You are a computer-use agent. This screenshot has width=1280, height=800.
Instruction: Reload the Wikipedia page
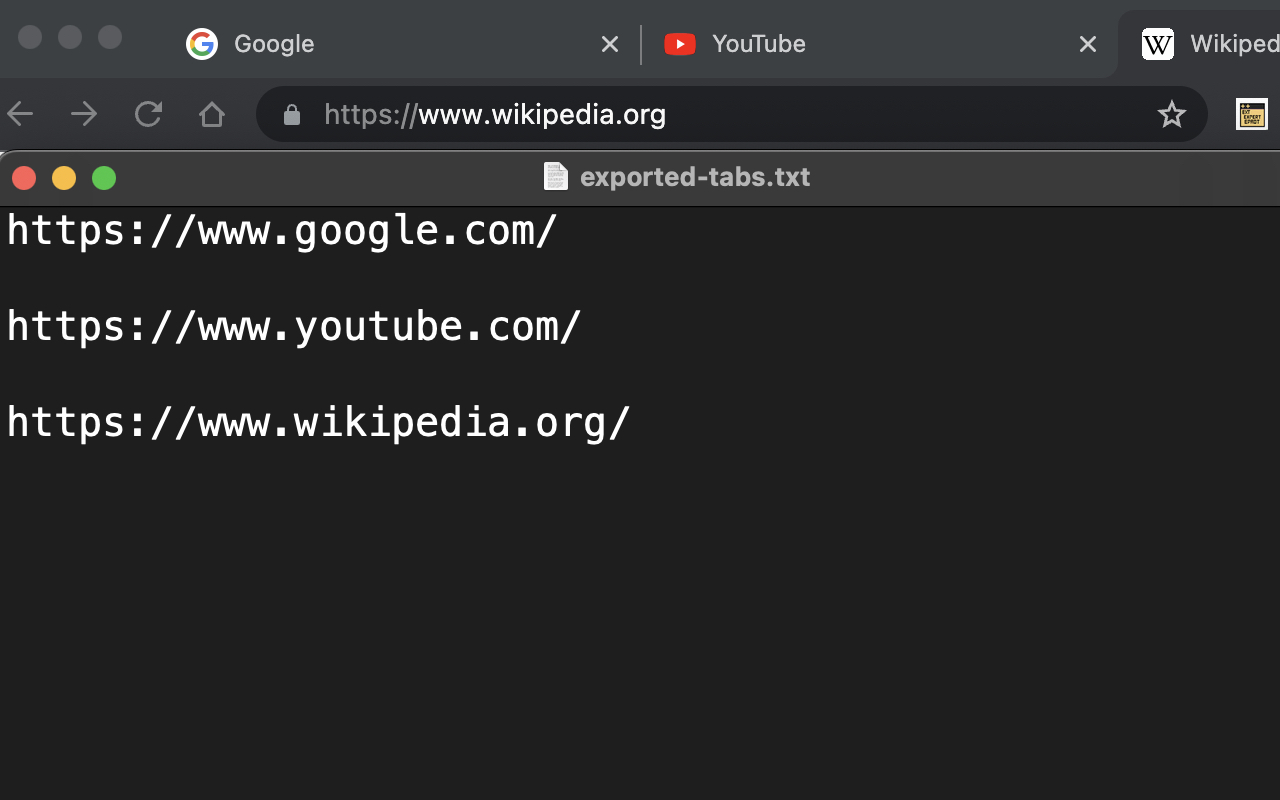(148, 114)
